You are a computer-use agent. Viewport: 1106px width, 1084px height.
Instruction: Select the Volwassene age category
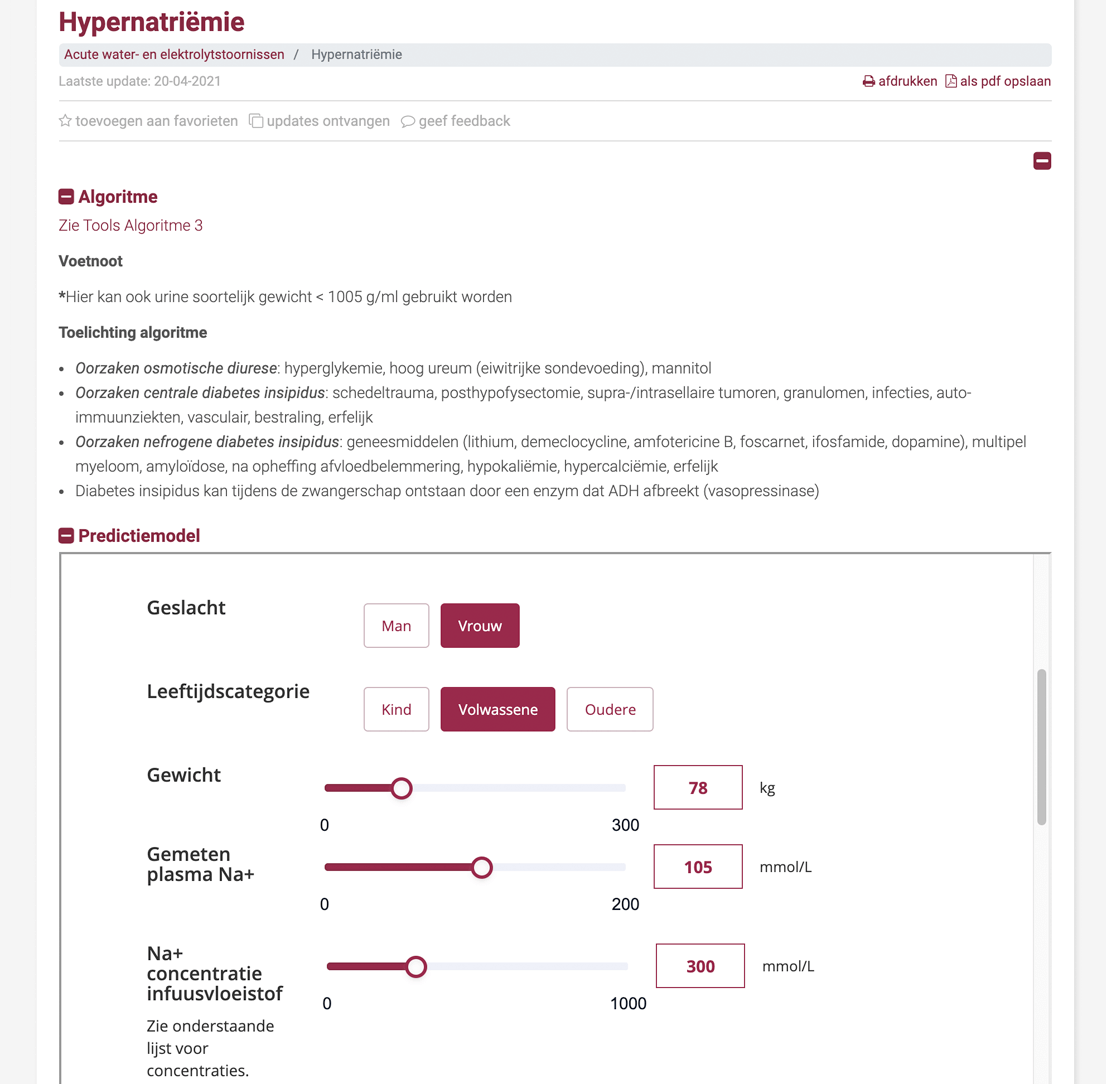coord(498,710)
